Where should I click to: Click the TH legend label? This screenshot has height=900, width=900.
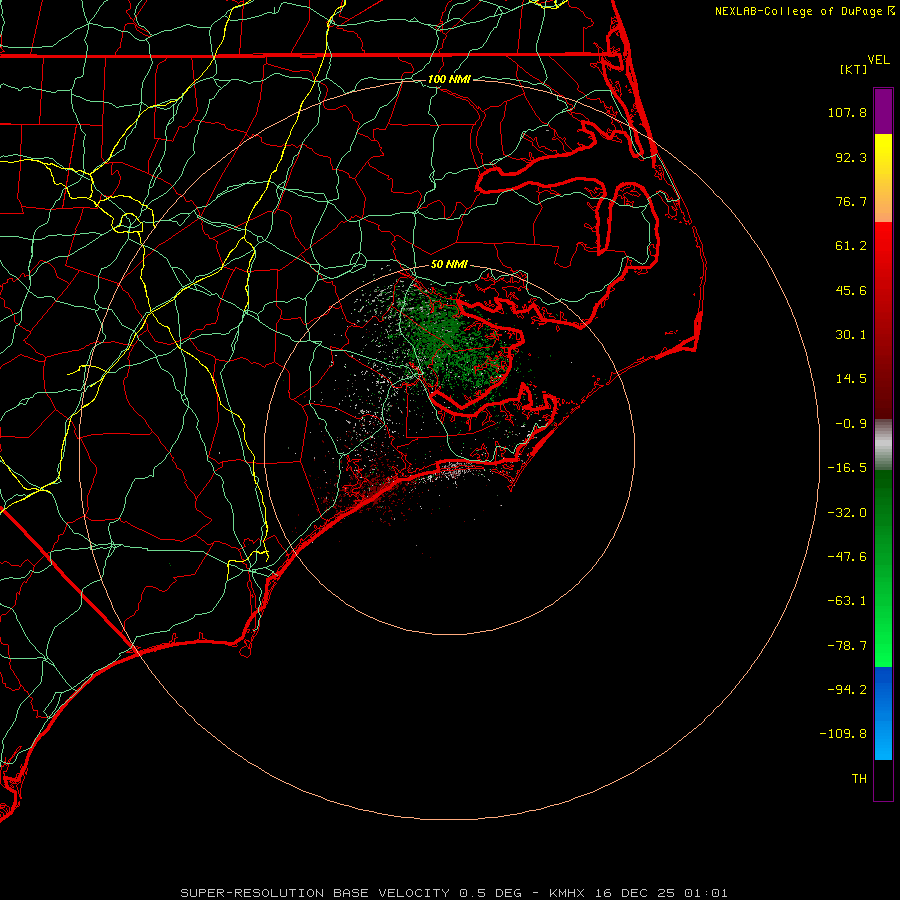859,778
